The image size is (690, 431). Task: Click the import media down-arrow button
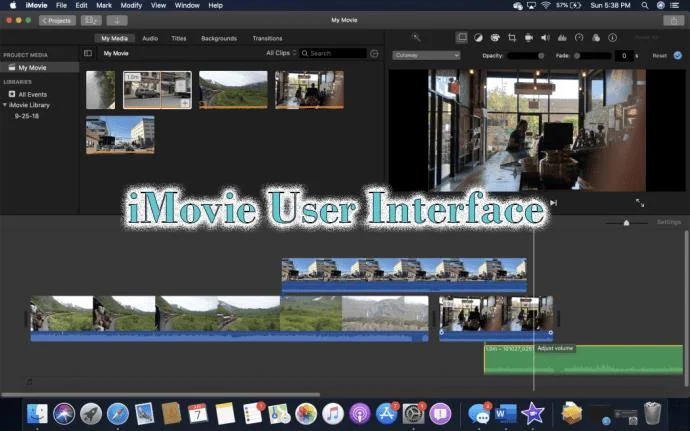pos(117,21)
